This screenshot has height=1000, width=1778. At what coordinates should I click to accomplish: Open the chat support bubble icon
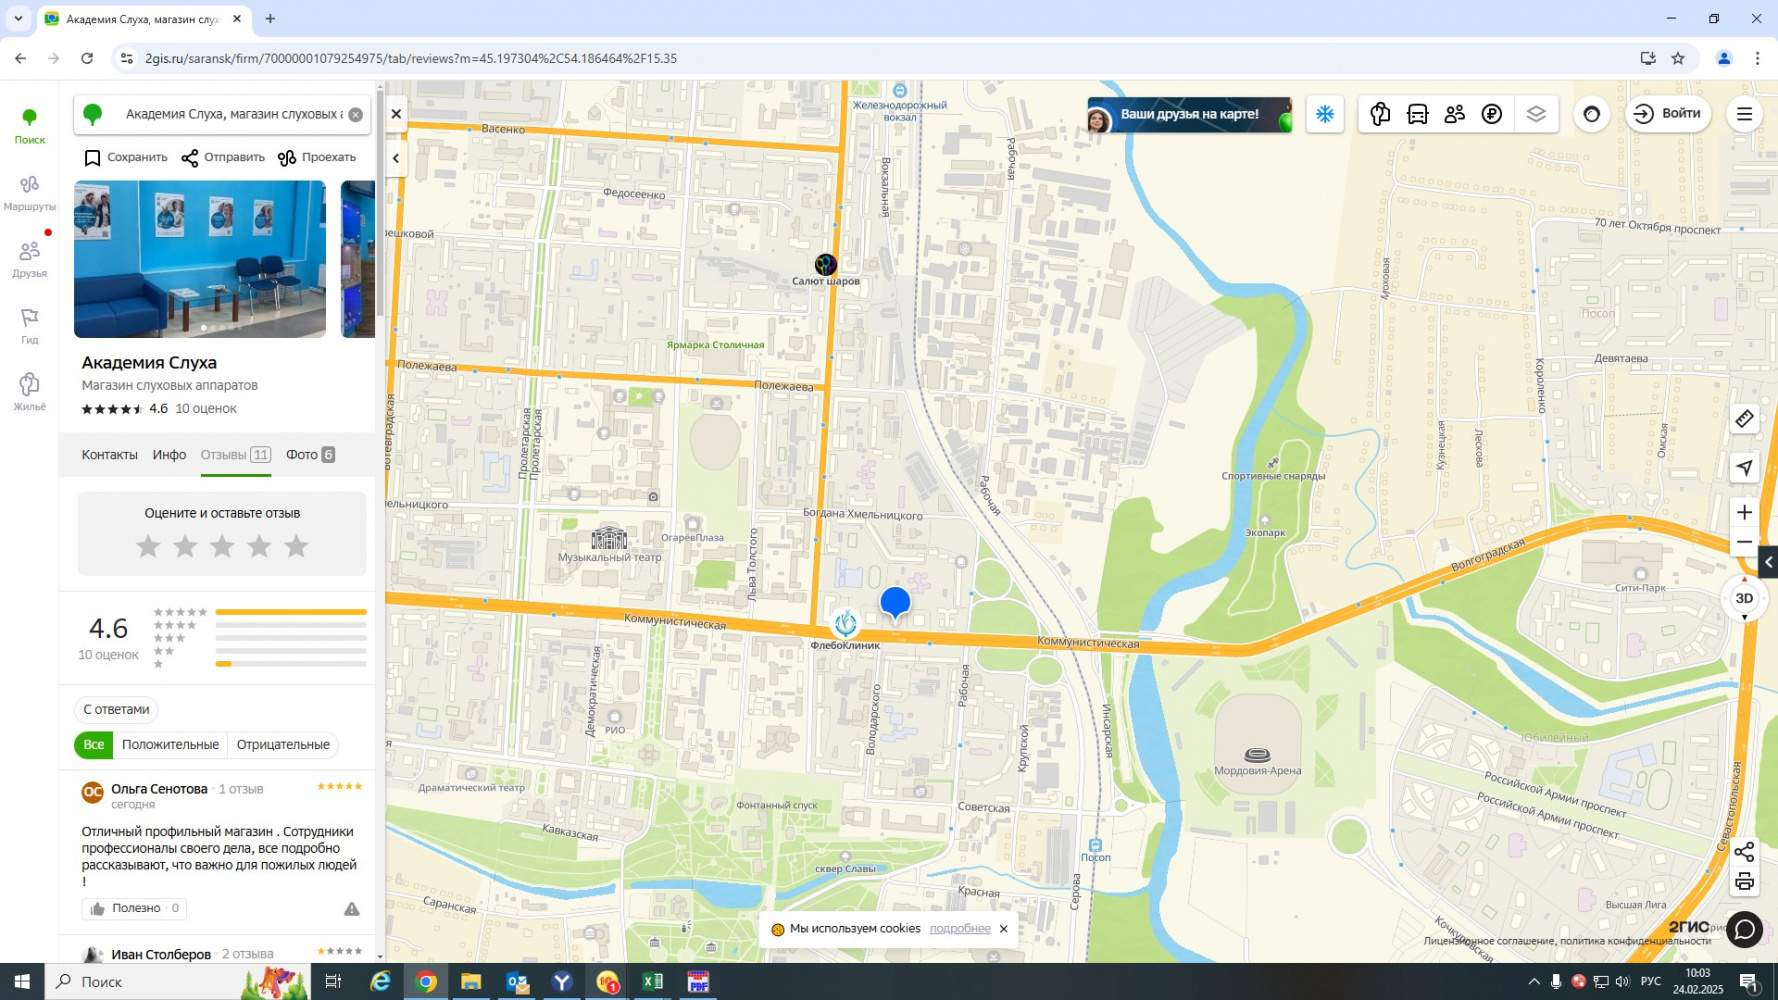[x=1744, y=930]
